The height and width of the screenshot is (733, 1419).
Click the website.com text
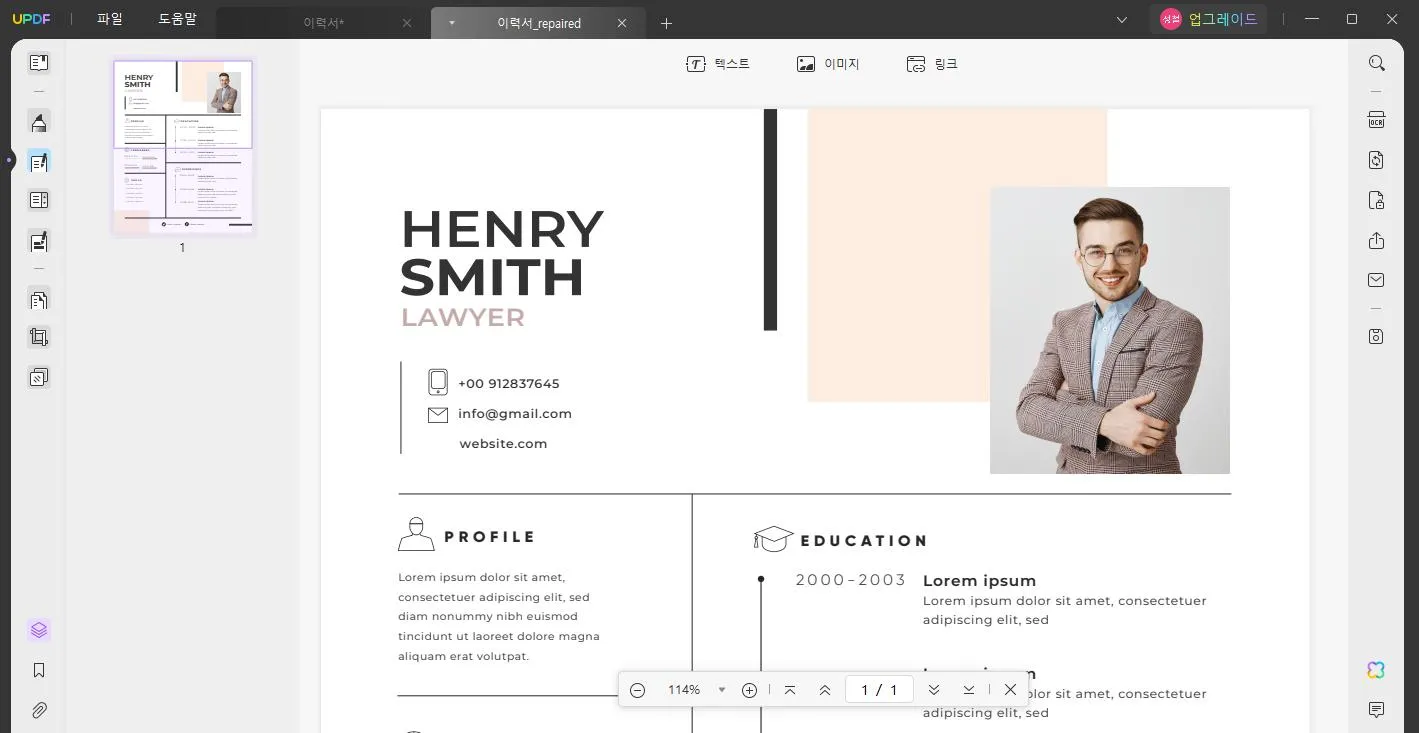[x=503, y=444]
